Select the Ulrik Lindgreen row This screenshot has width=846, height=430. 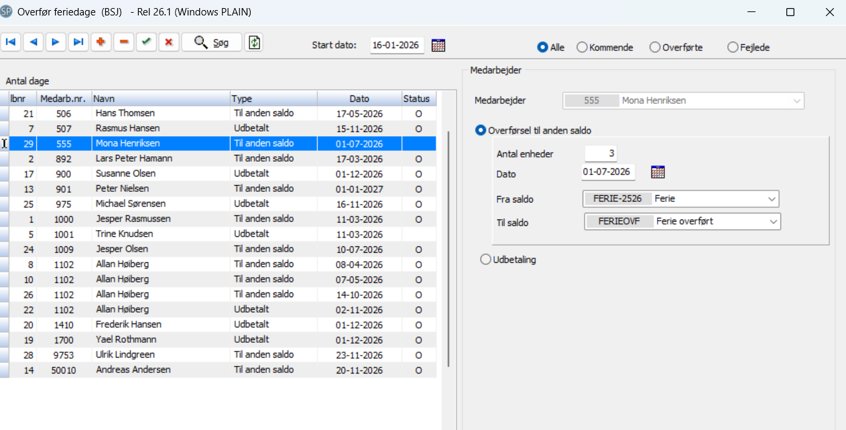[x=218, y=355]
